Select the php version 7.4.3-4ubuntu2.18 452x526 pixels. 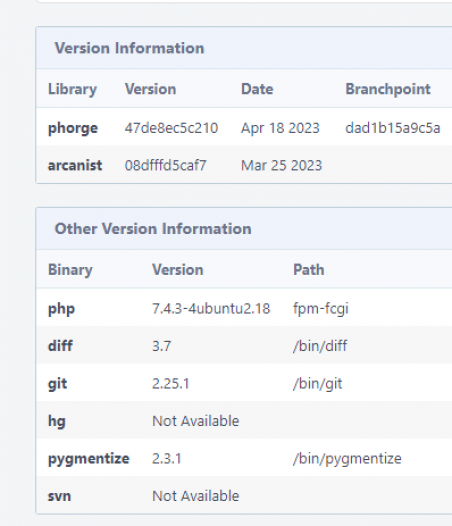pyautogui.click(x=211, y=309)
